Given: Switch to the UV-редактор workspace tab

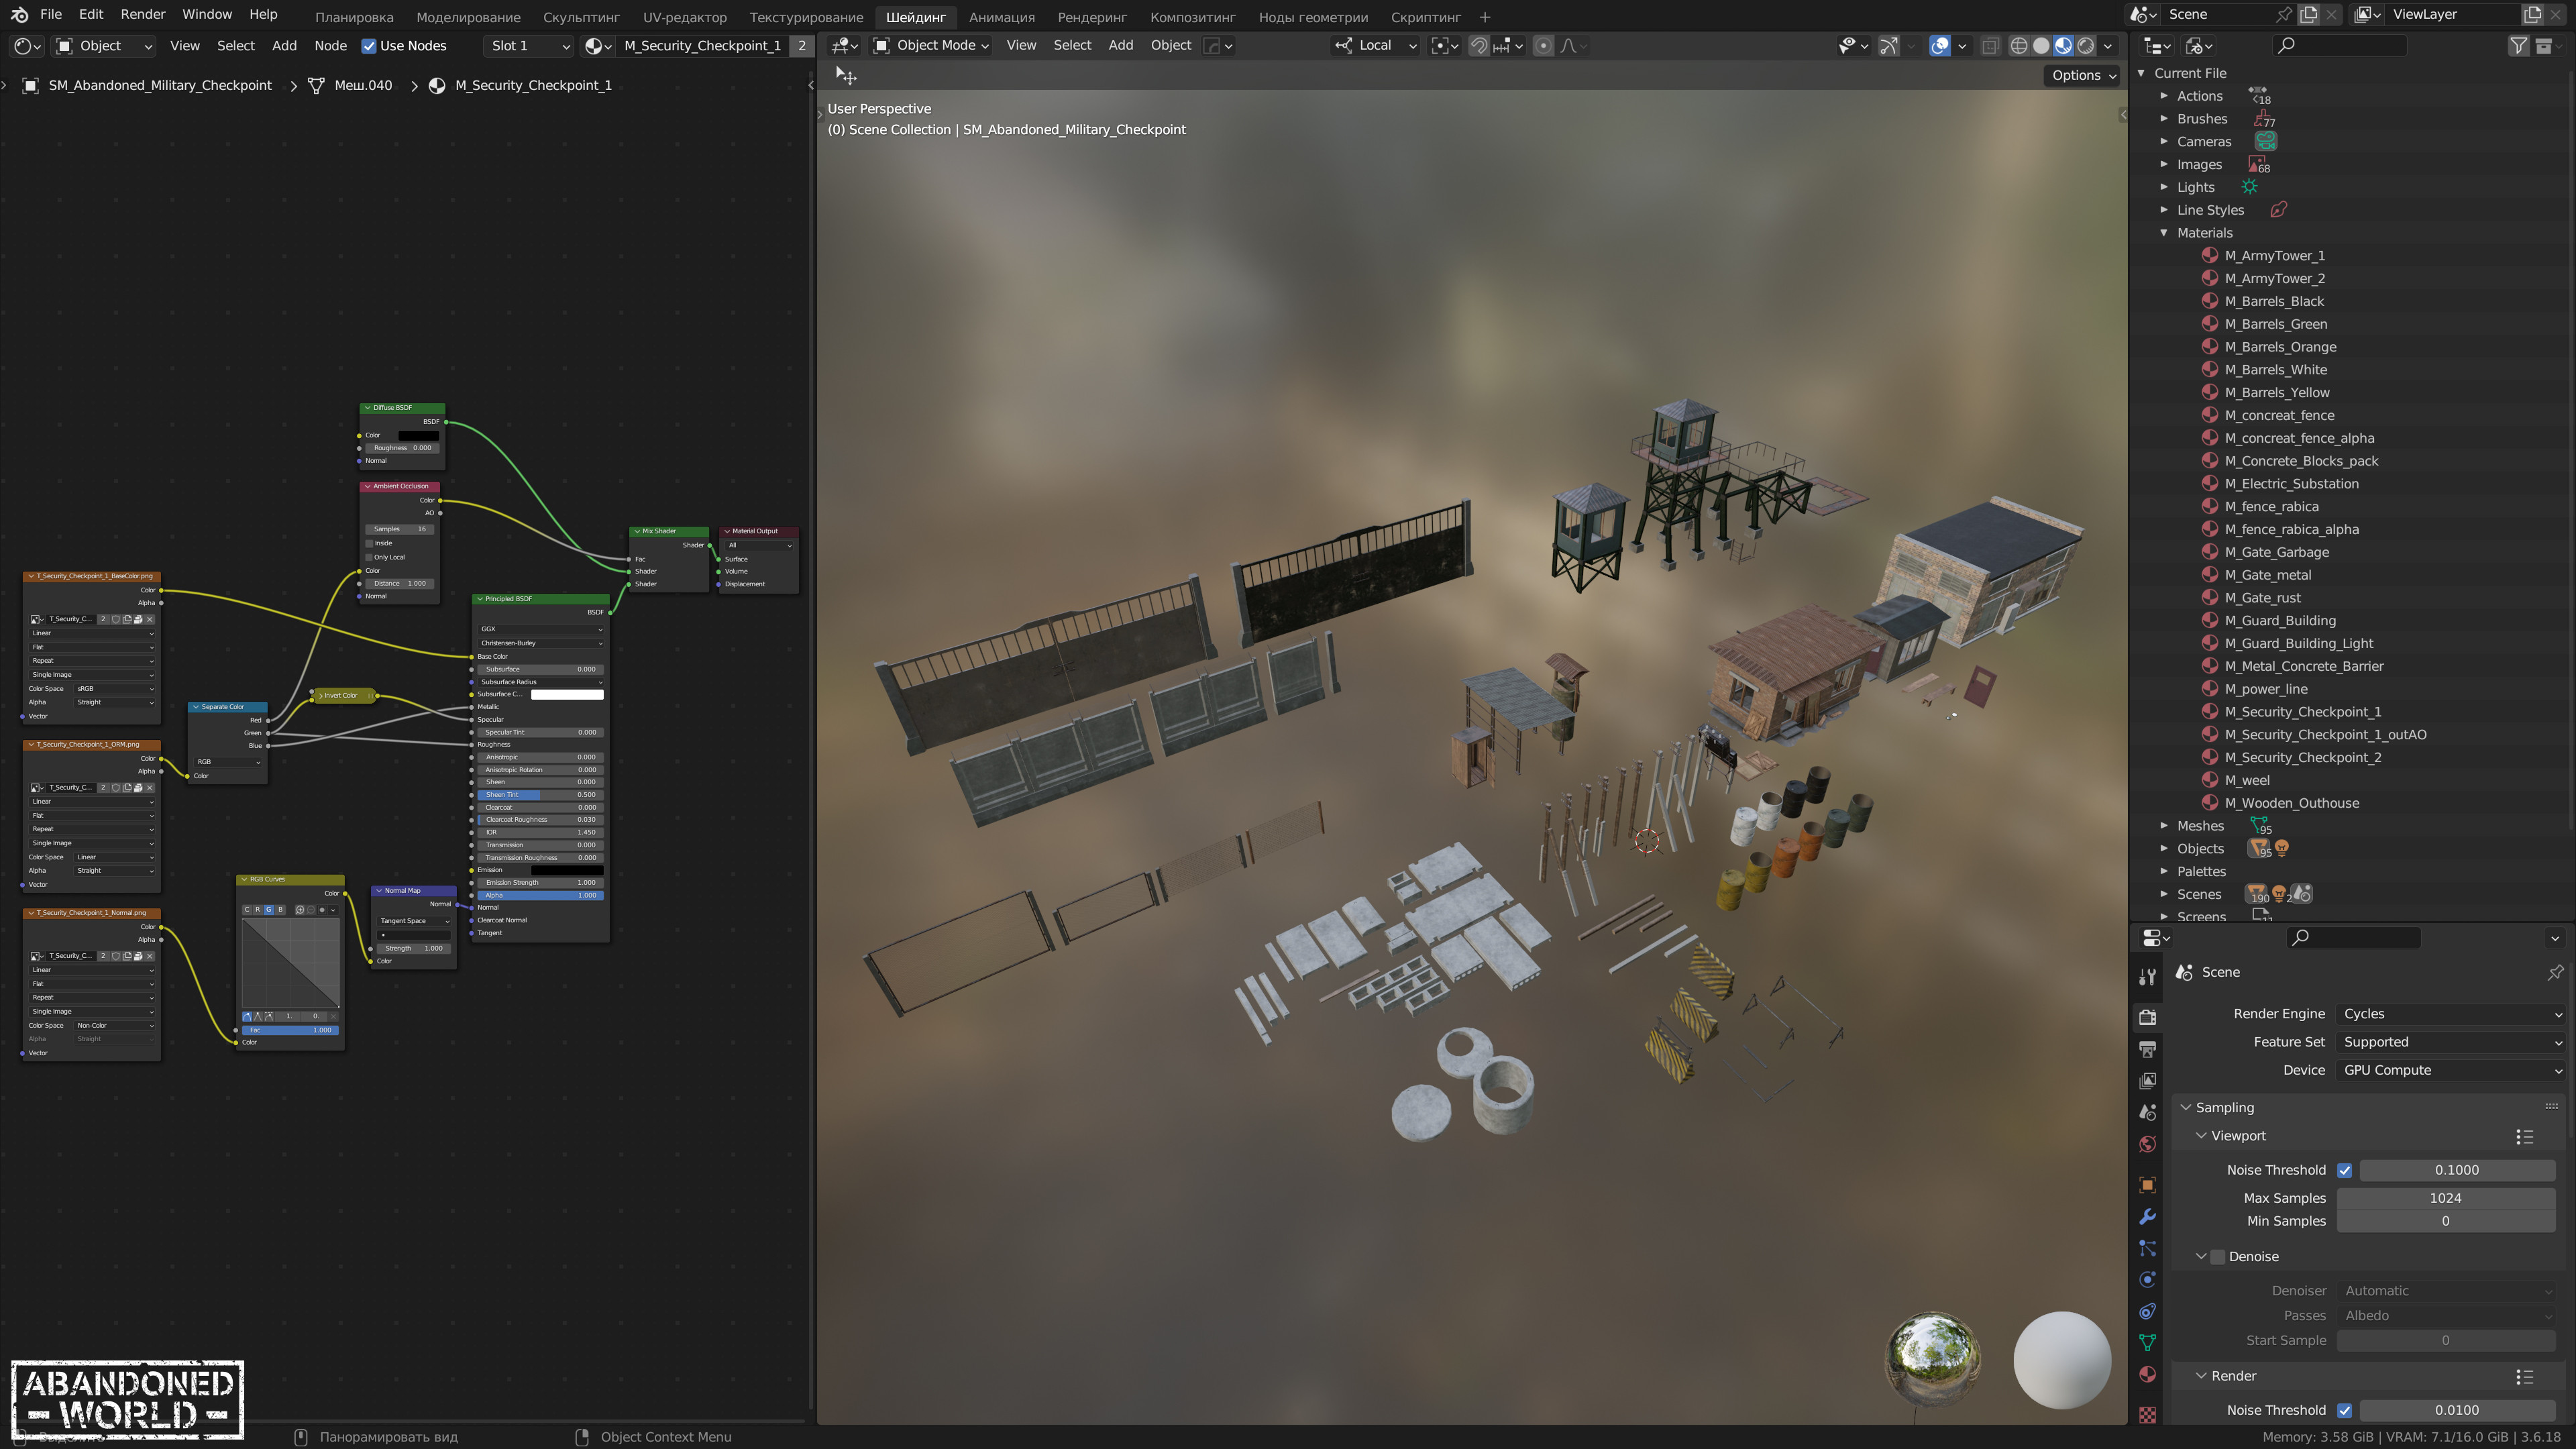Looking at the screenshot, I should point(684,17).
